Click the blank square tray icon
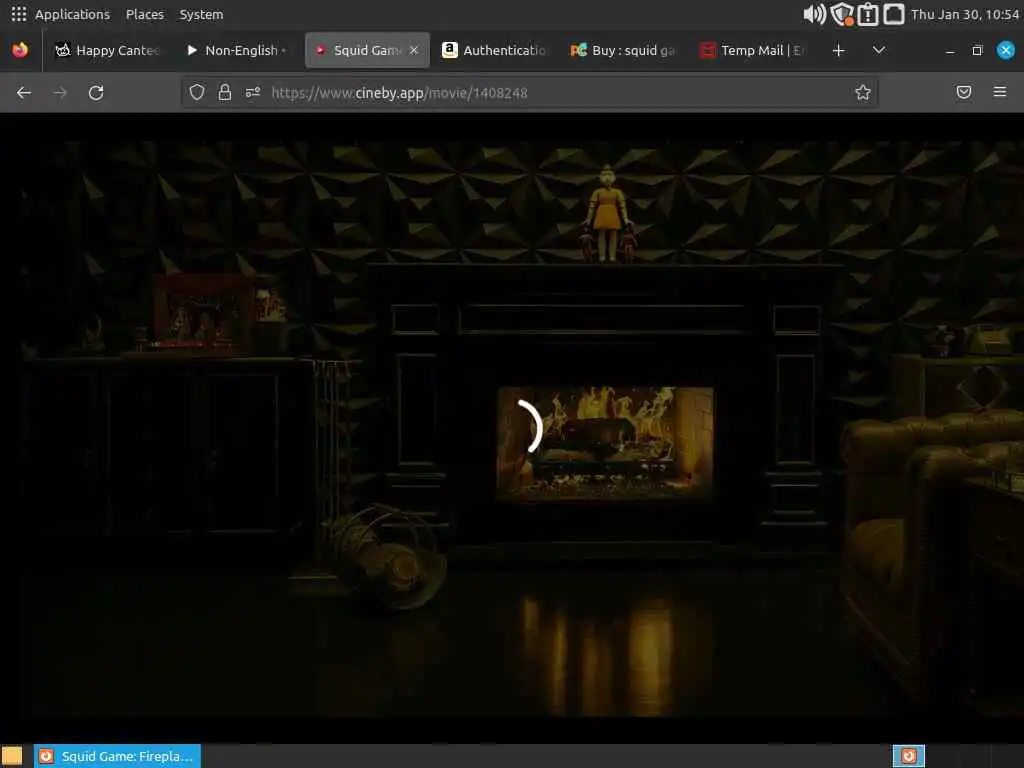 point(893,14)
